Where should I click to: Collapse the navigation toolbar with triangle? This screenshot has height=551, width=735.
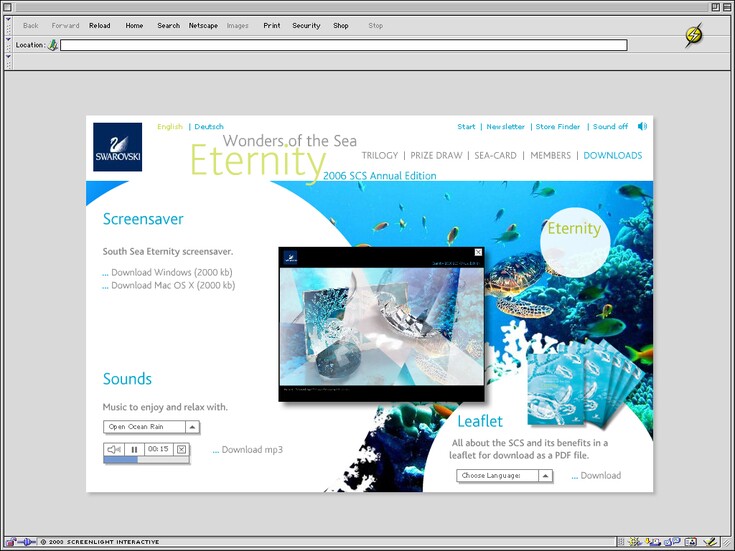click(8, 21)
